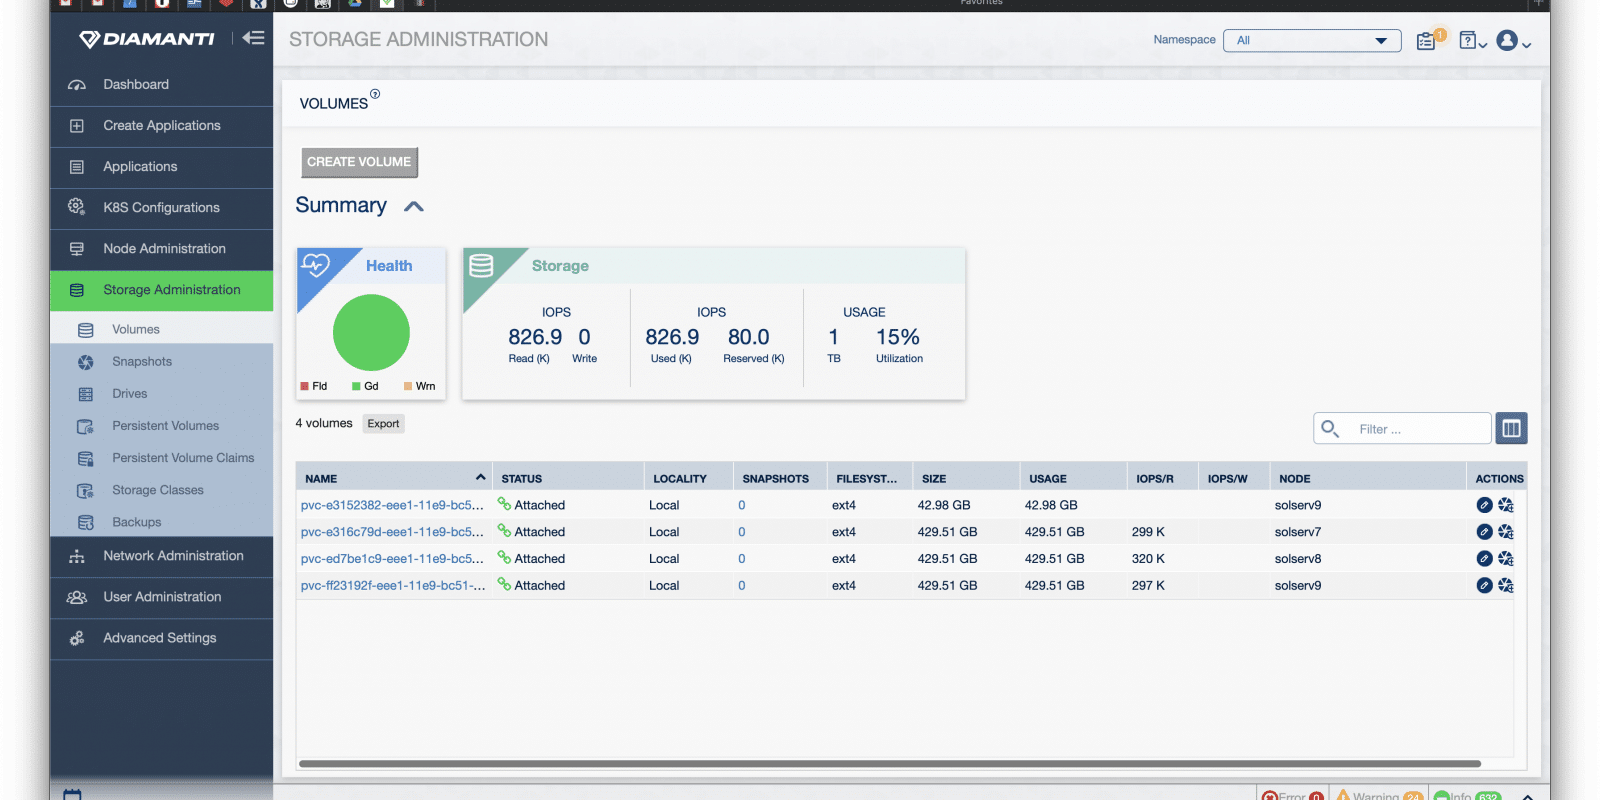Collapse the sidebar with the hamburger arrow icon
The height and width of the screenshot is (800, 1600).
253,38
